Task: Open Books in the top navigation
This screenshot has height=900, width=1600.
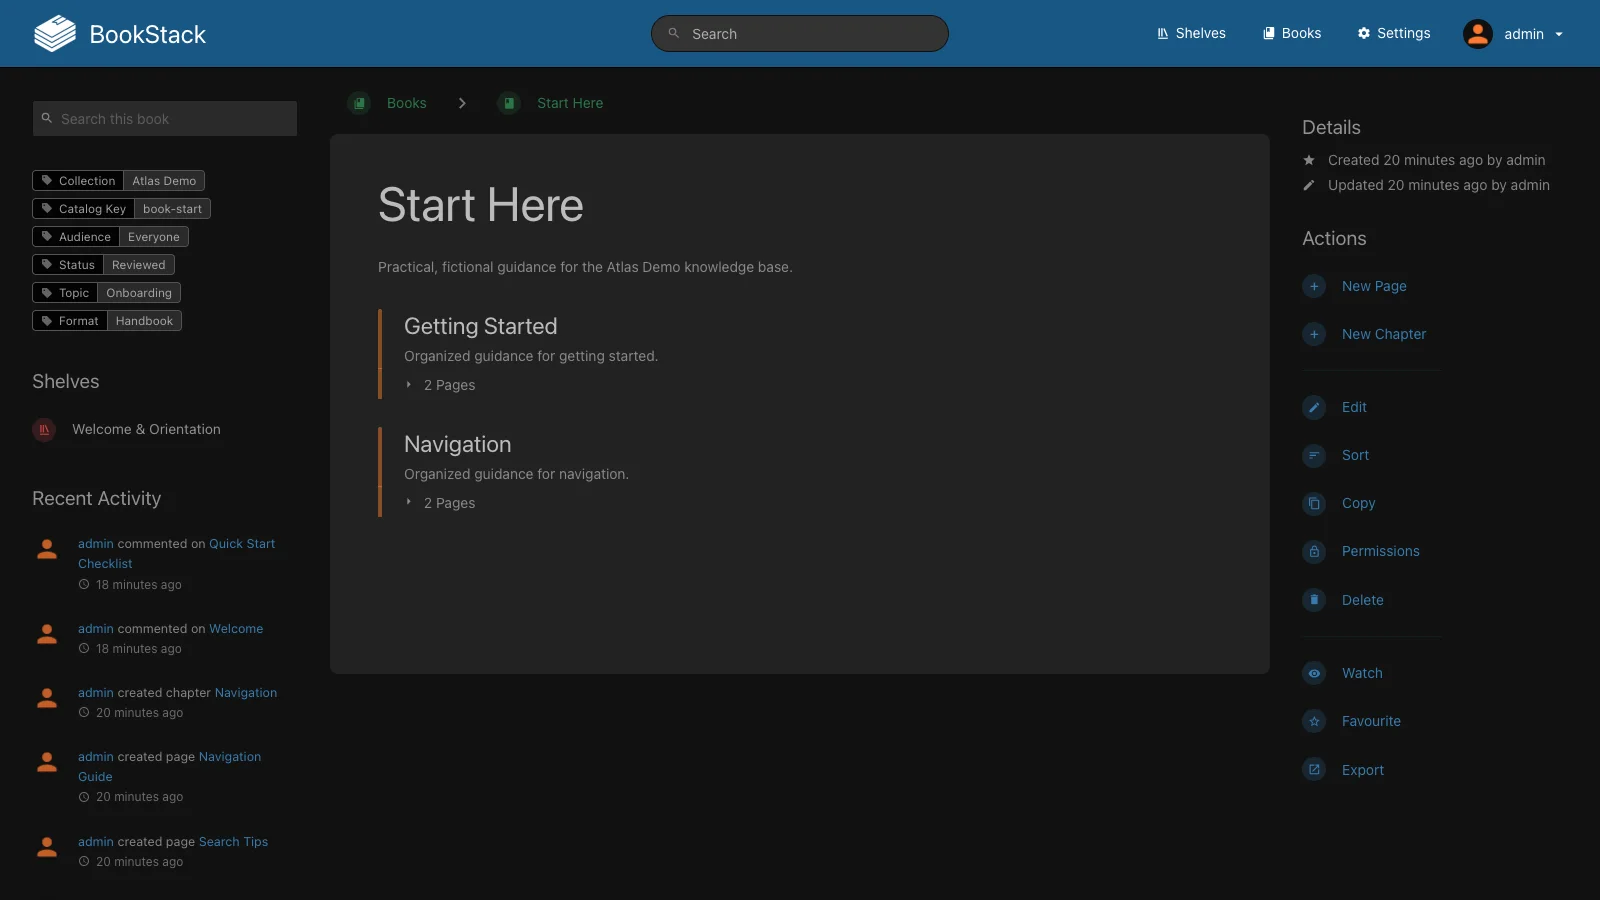Action: tap(1292, 33)
